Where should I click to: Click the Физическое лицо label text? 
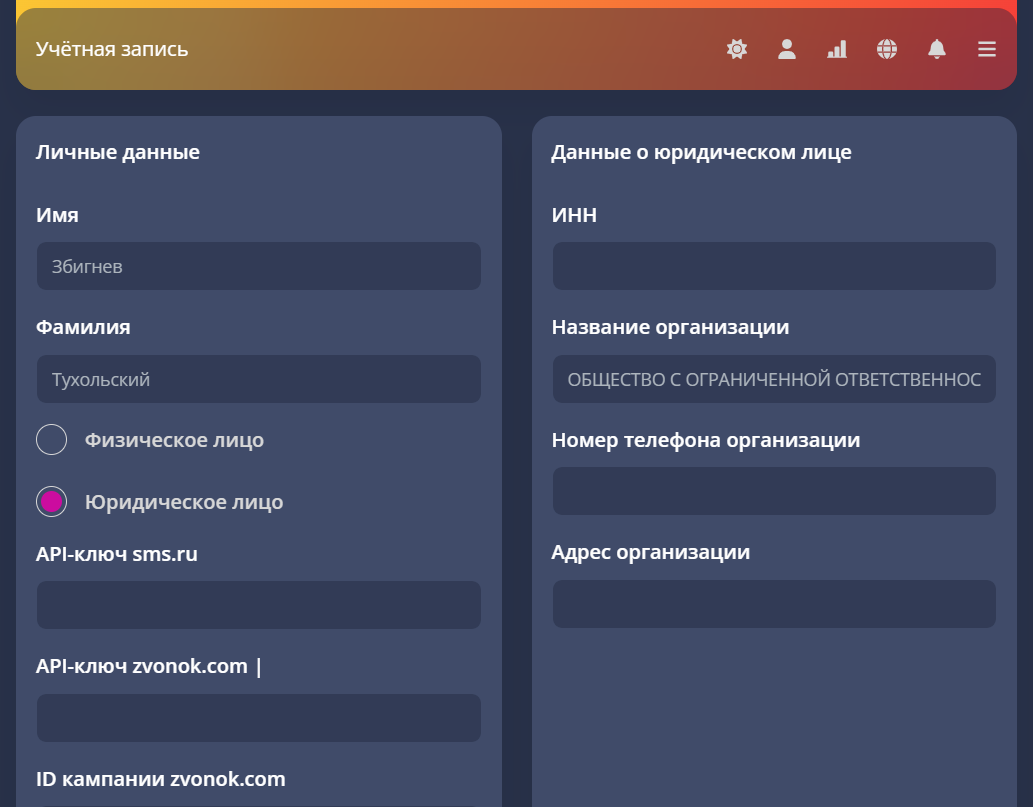(x=175, y=440)
